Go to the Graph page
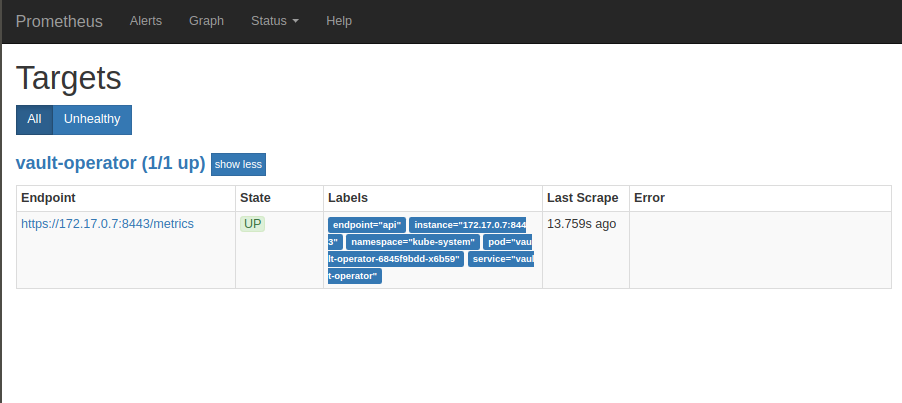This screenshot has width=902, height=403. point(206,21)
